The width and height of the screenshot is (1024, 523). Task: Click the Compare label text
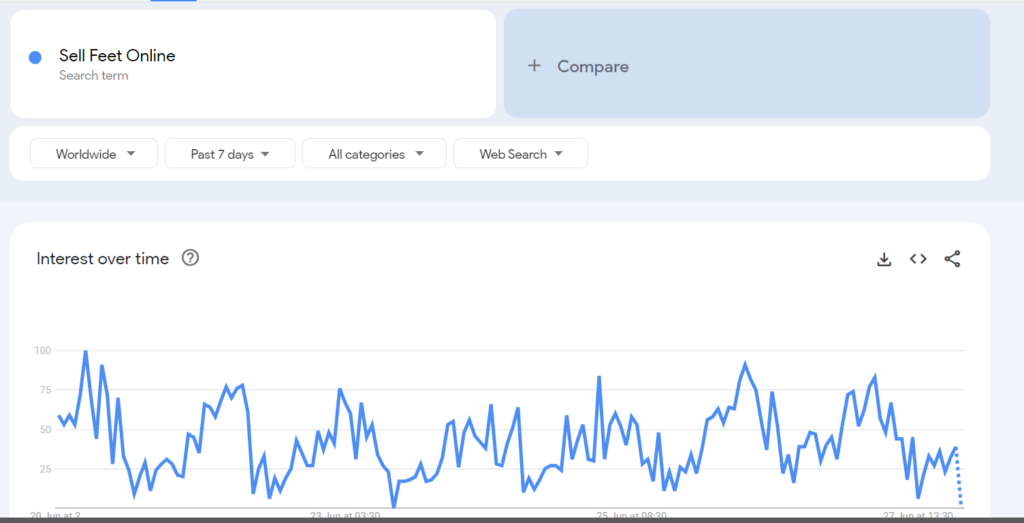(593, 66)
